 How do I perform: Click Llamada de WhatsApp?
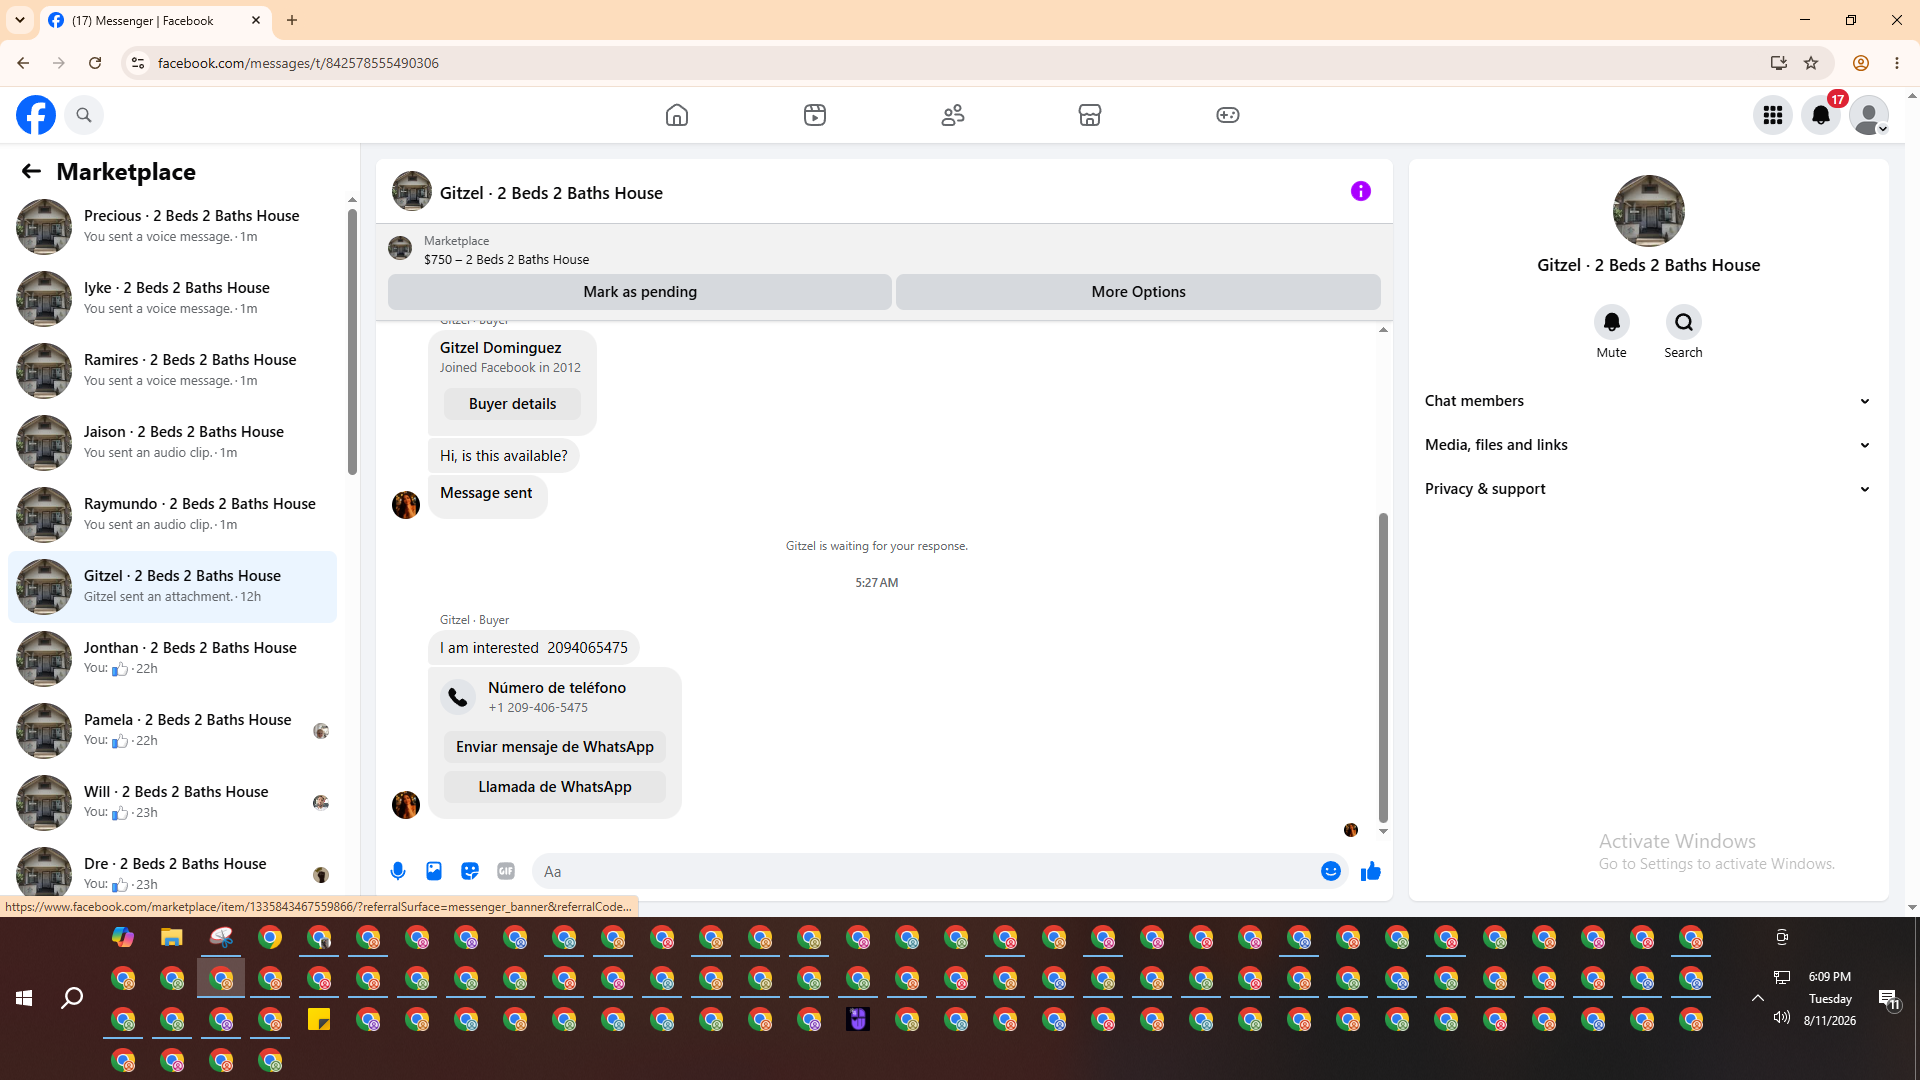[x=555, y=787]
